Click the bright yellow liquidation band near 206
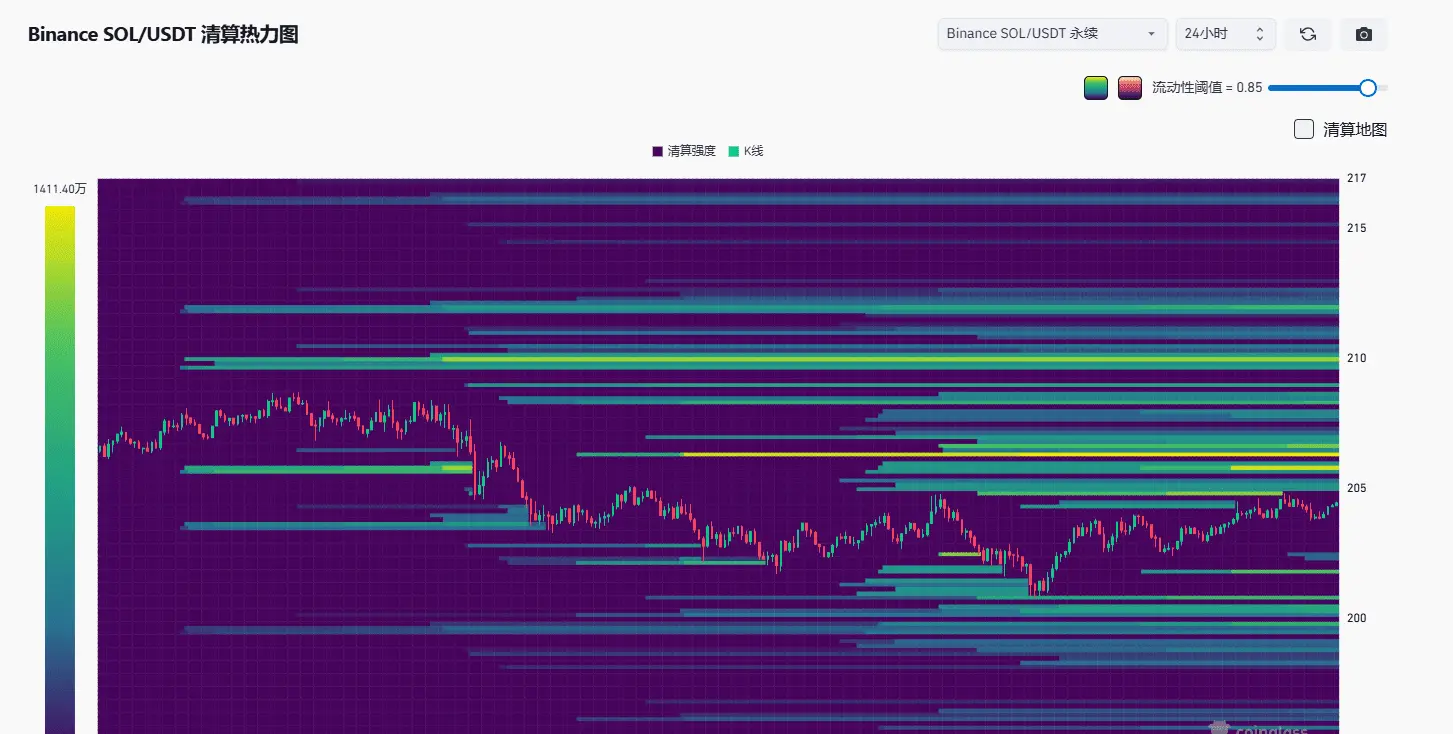Viewport: 1453px width, 734px height. tap(1010, 454)
